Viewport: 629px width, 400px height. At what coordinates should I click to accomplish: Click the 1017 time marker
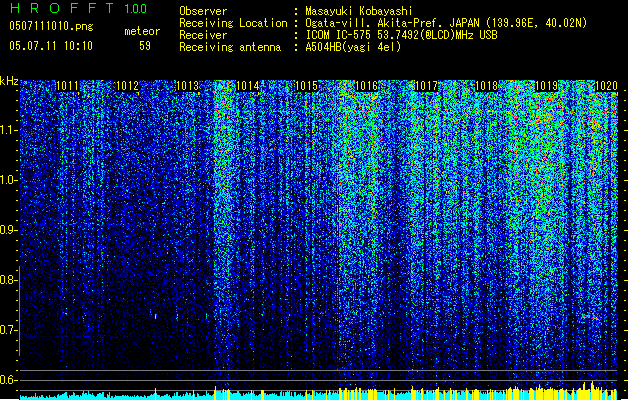coord(426,86)
